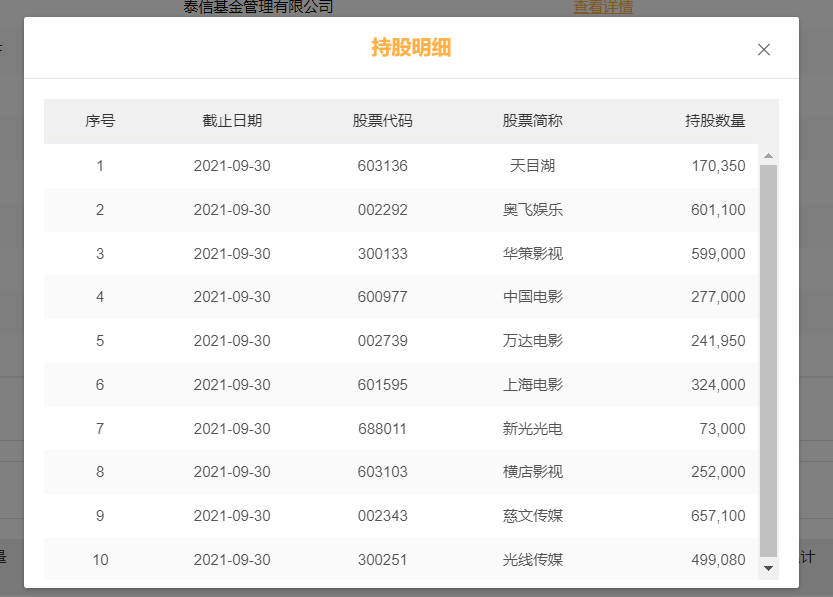Click holding quantity 324,000
Viewport: 833px width, 597px height.
pyautogui.click(x=718, y=385)
